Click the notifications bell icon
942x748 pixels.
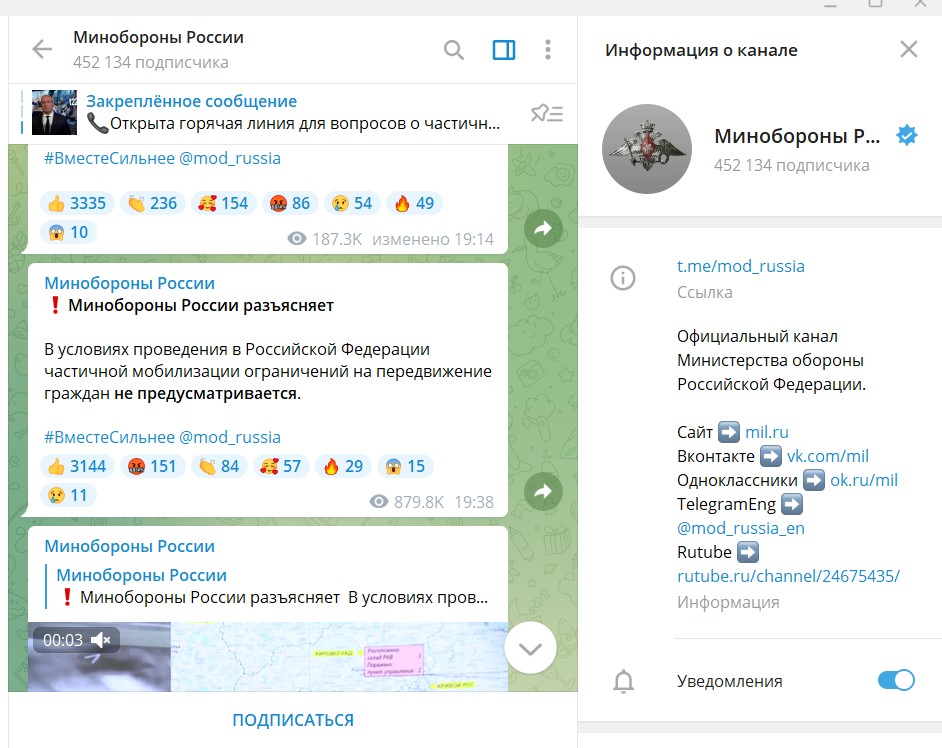click(x=623, y=681)
